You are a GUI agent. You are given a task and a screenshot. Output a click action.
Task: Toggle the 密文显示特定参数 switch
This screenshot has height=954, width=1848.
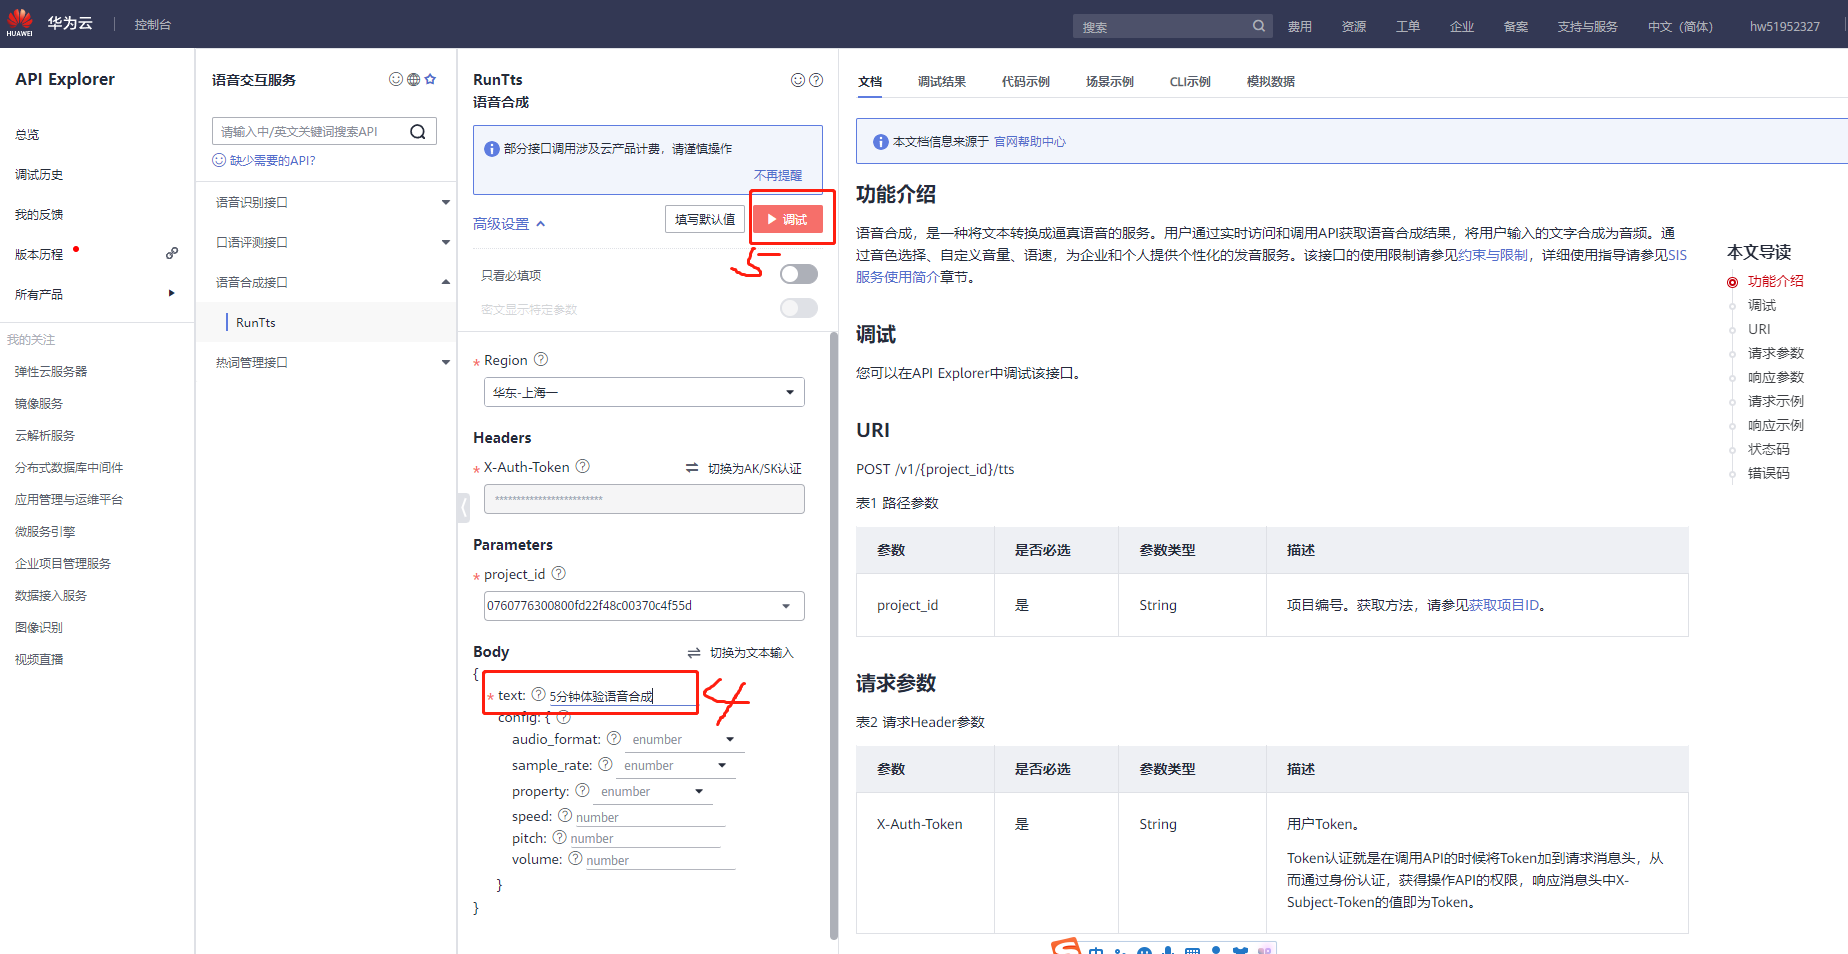(799, 308)
